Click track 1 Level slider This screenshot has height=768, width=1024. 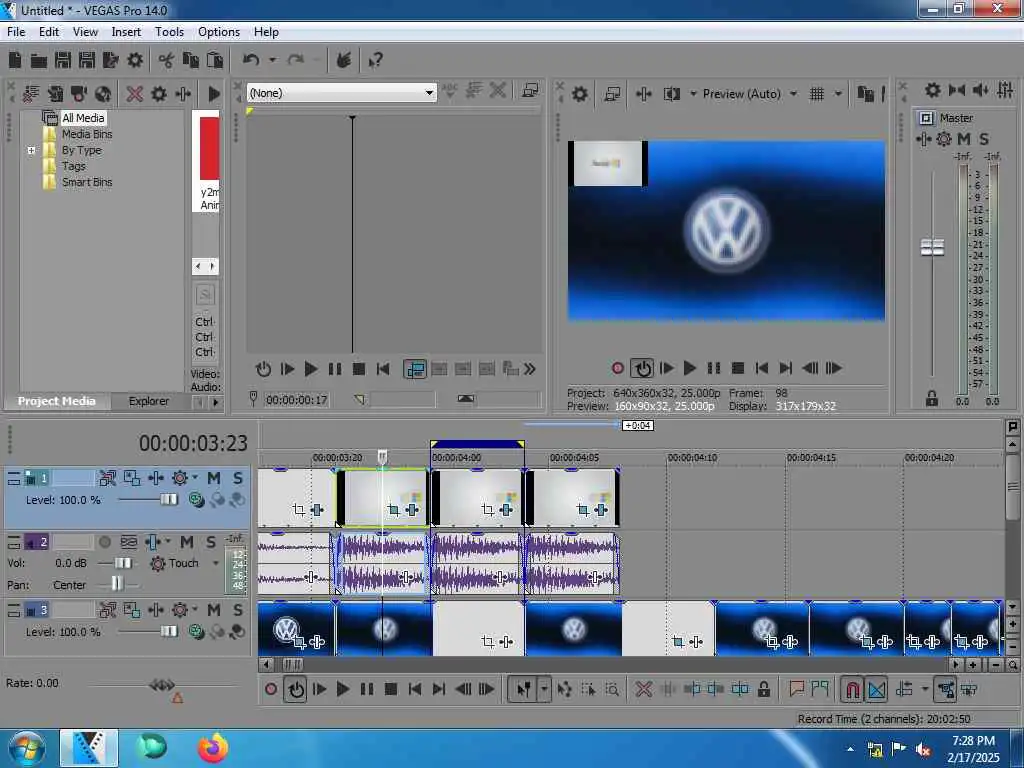tap(168, 500)
